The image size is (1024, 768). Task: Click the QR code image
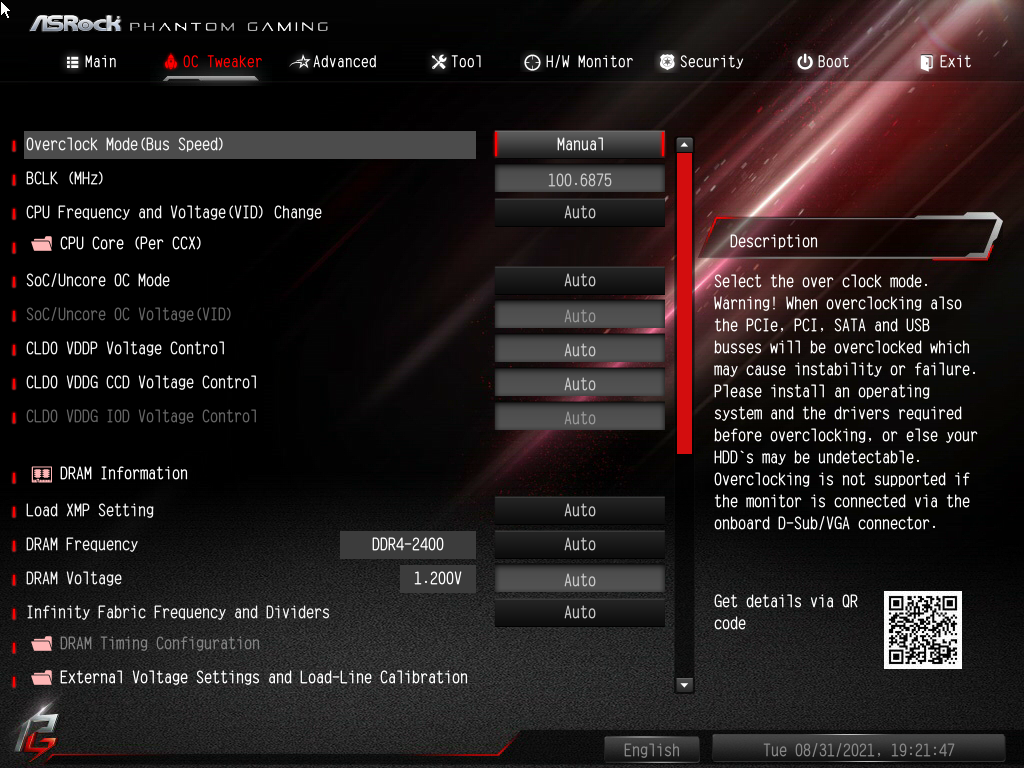(x=923, y=630)
